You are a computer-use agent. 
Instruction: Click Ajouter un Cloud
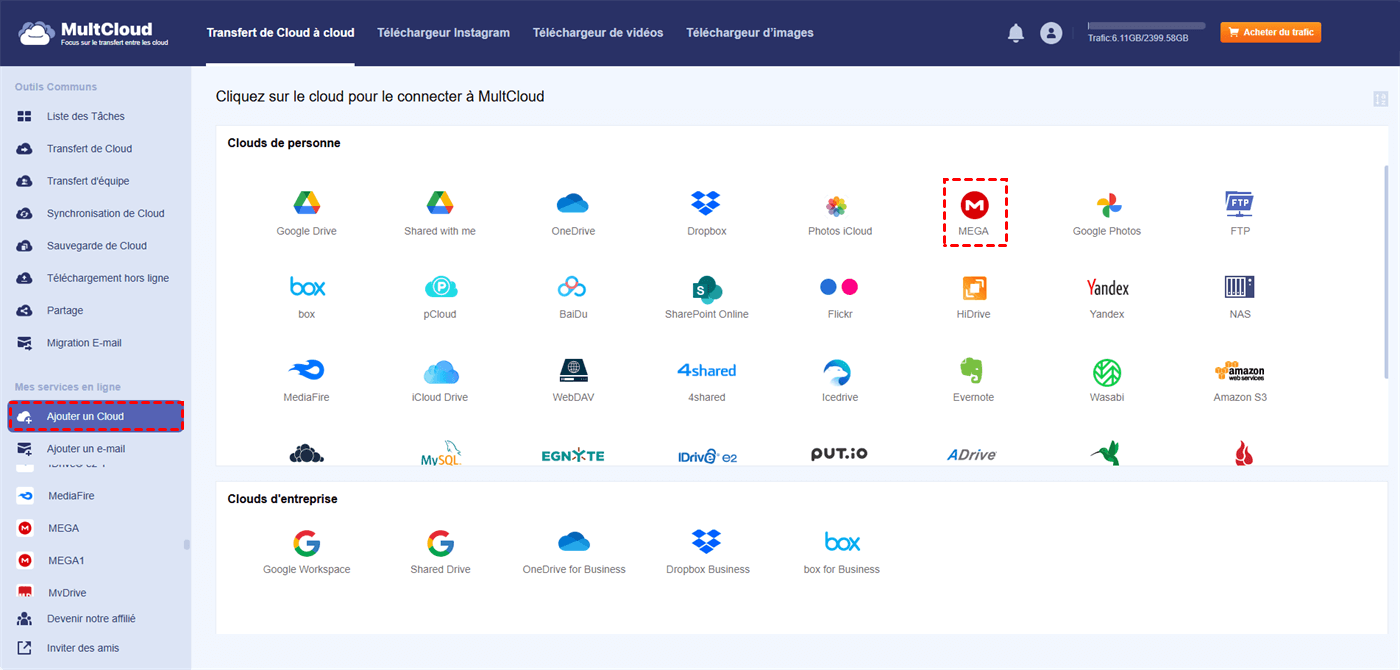[x=95, y=416]
